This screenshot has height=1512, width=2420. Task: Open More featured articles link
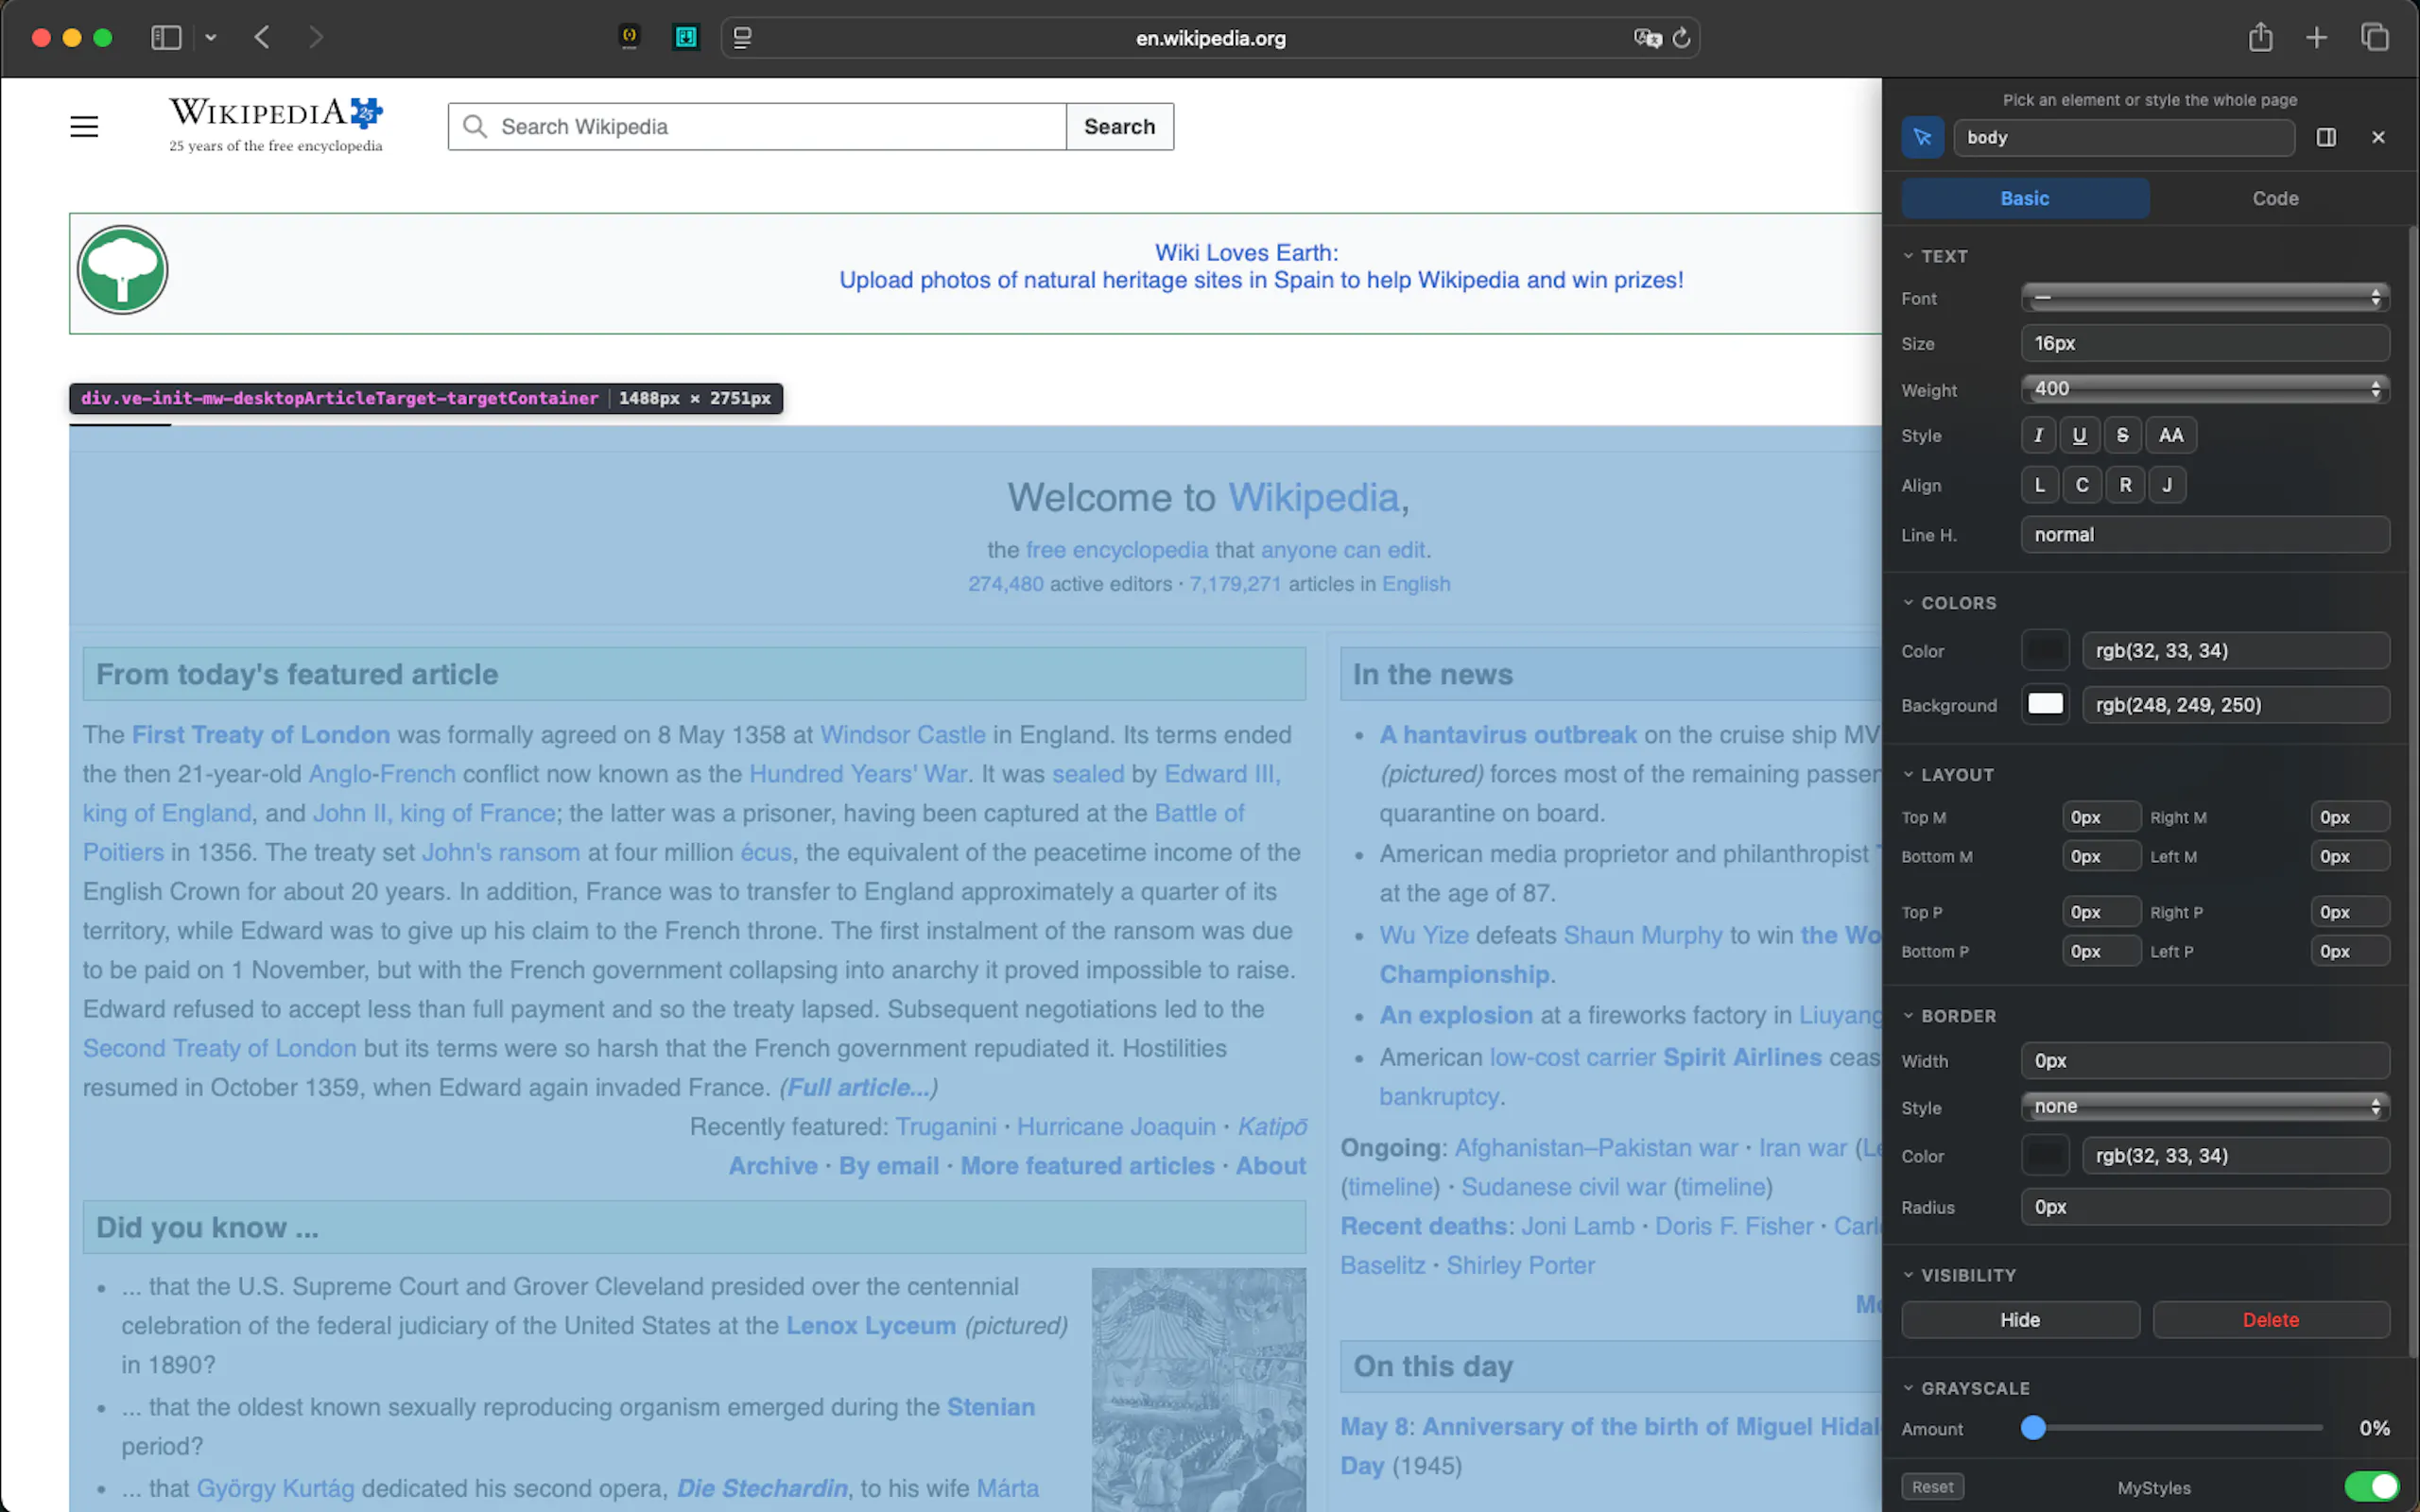1087,1166
